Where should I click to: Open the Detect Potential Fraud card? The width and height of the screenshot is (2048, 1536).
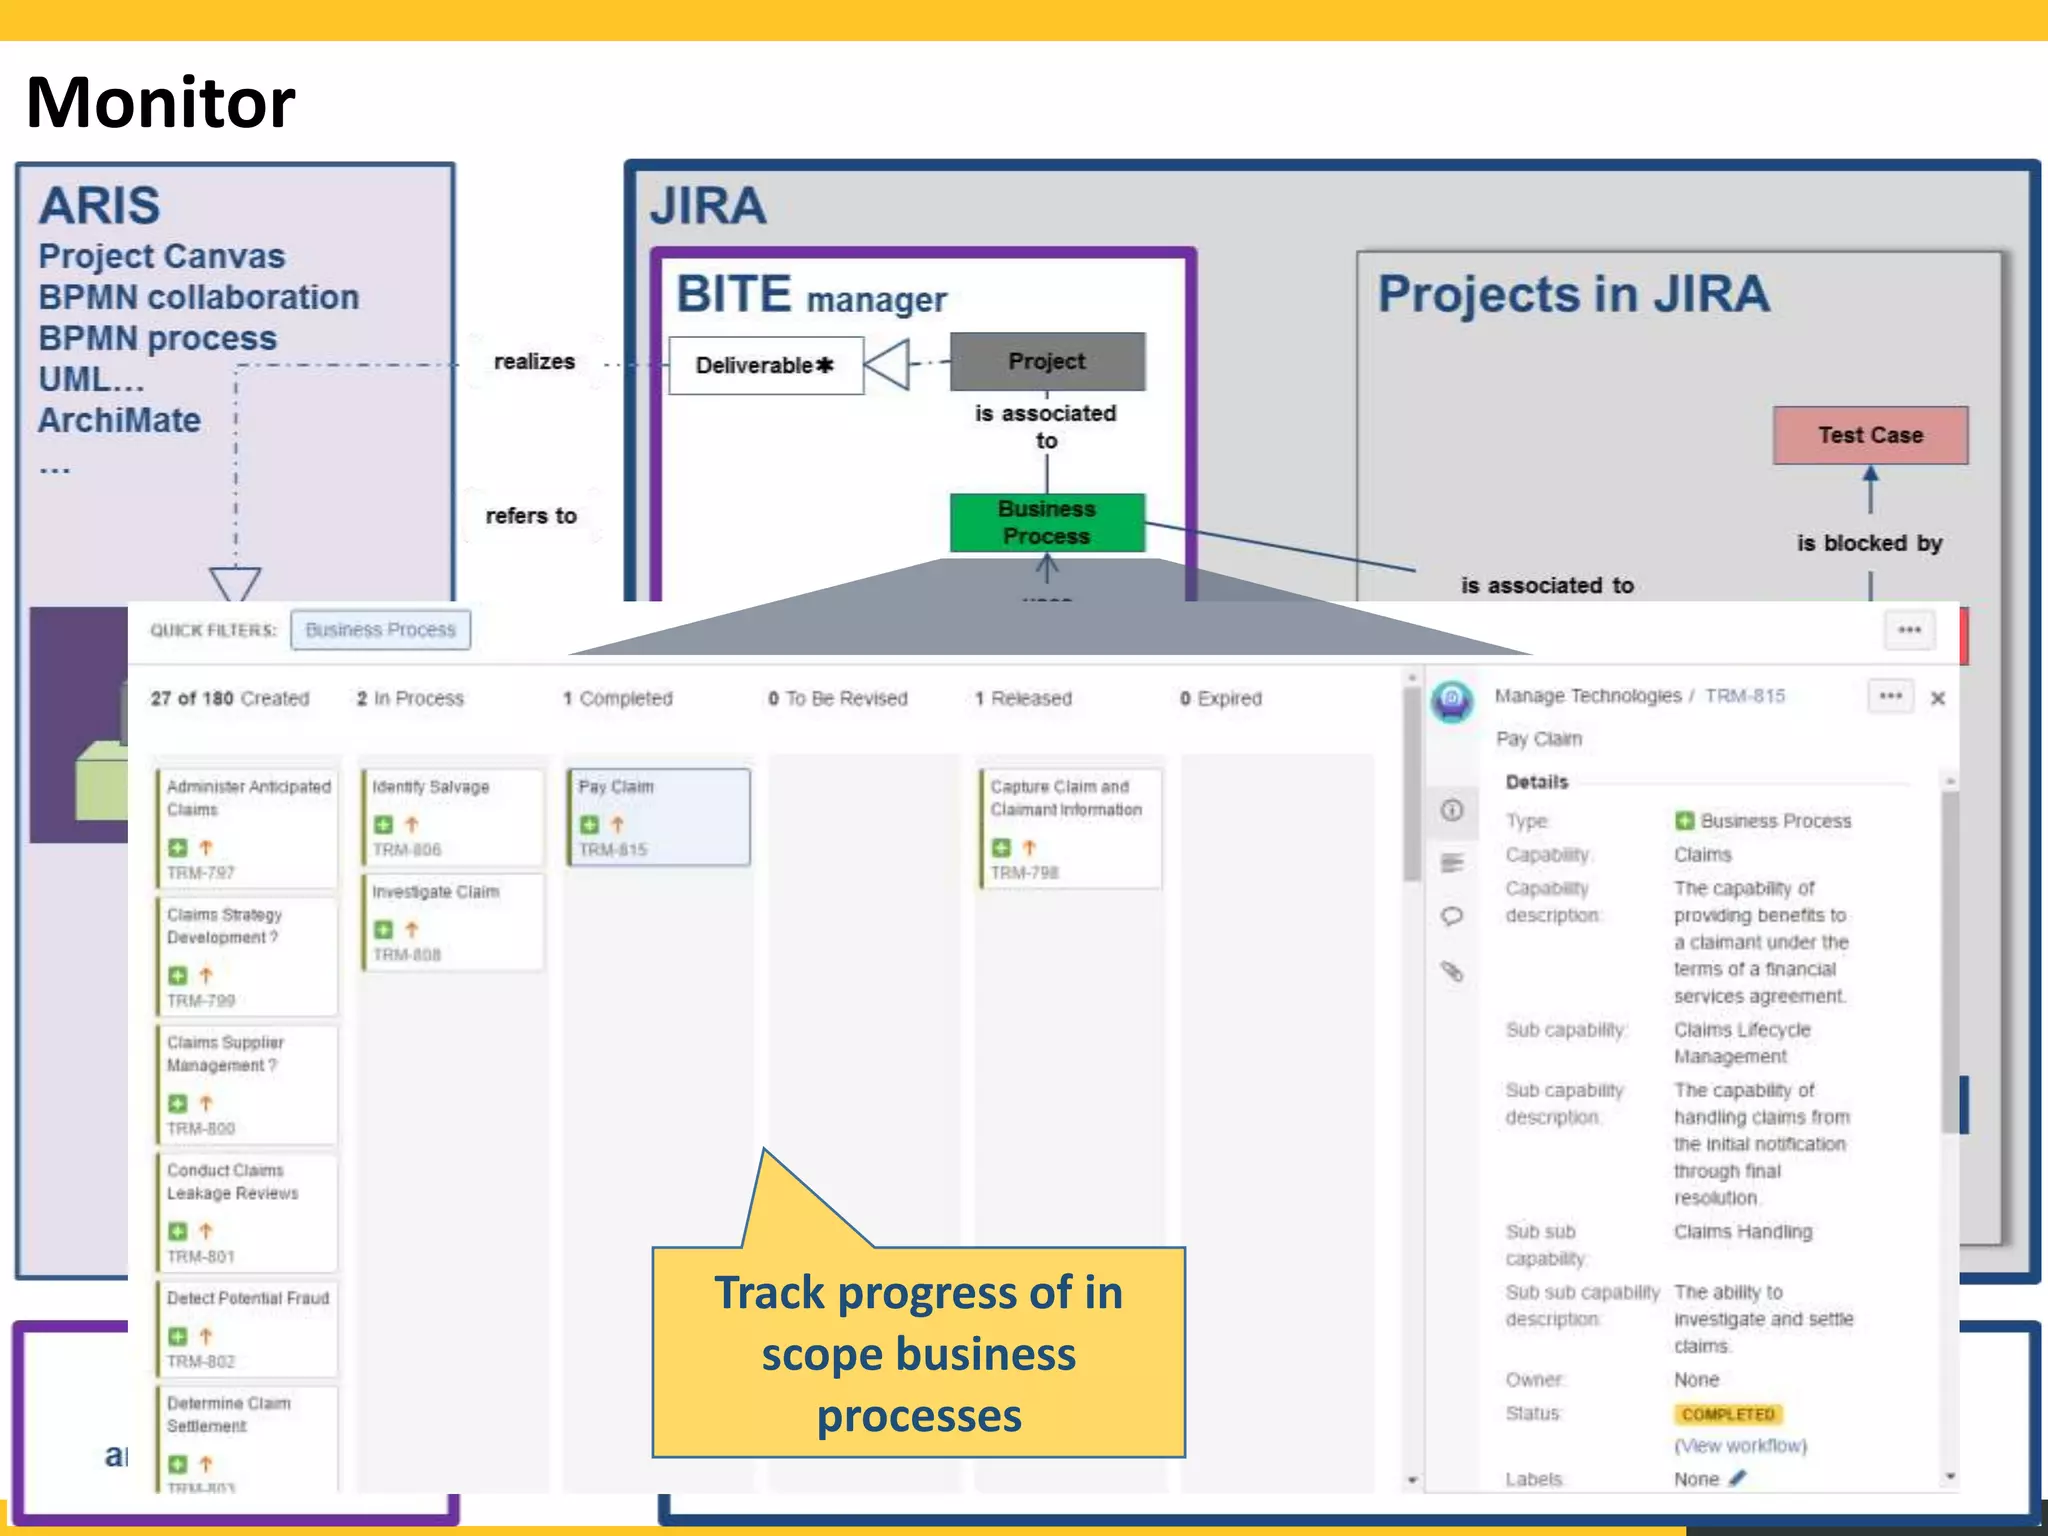[x=246, y=1328]
